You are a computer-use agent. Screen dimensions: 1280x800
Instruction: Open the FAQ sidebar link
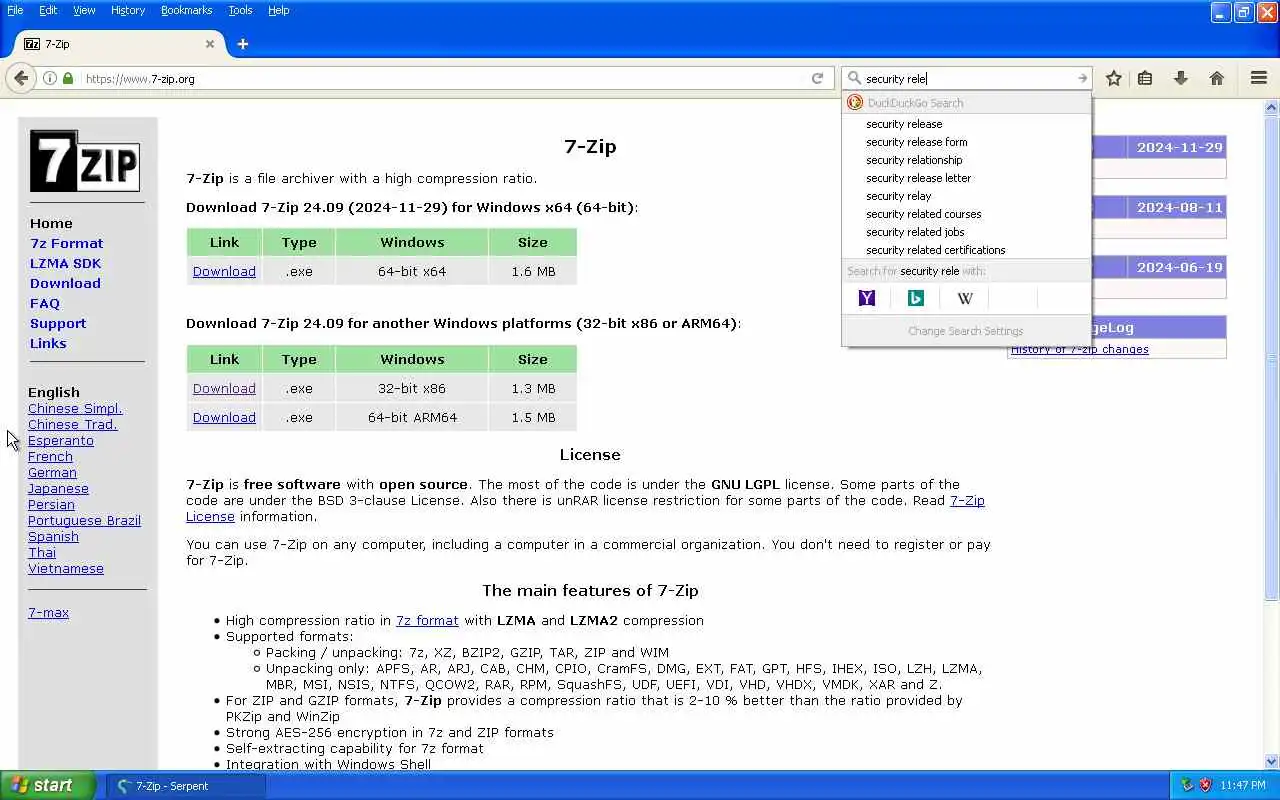pyautogui.click(x=45, y=303)
